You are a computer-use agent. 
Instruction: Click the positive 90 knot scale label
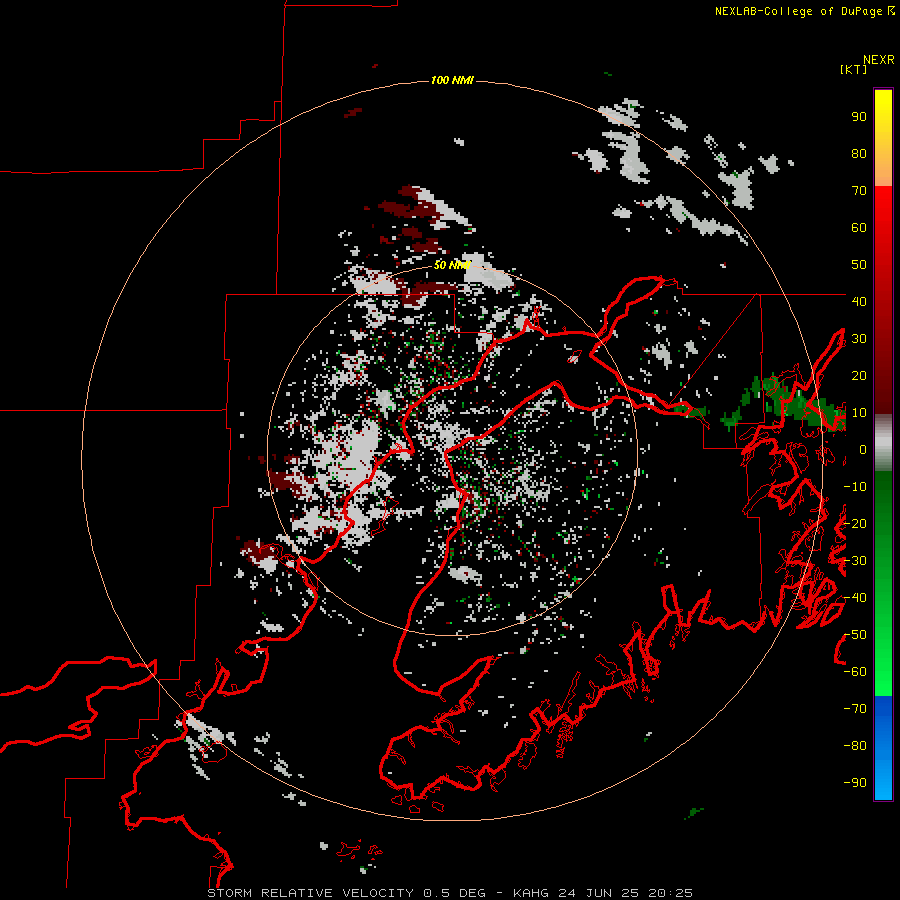859,117
